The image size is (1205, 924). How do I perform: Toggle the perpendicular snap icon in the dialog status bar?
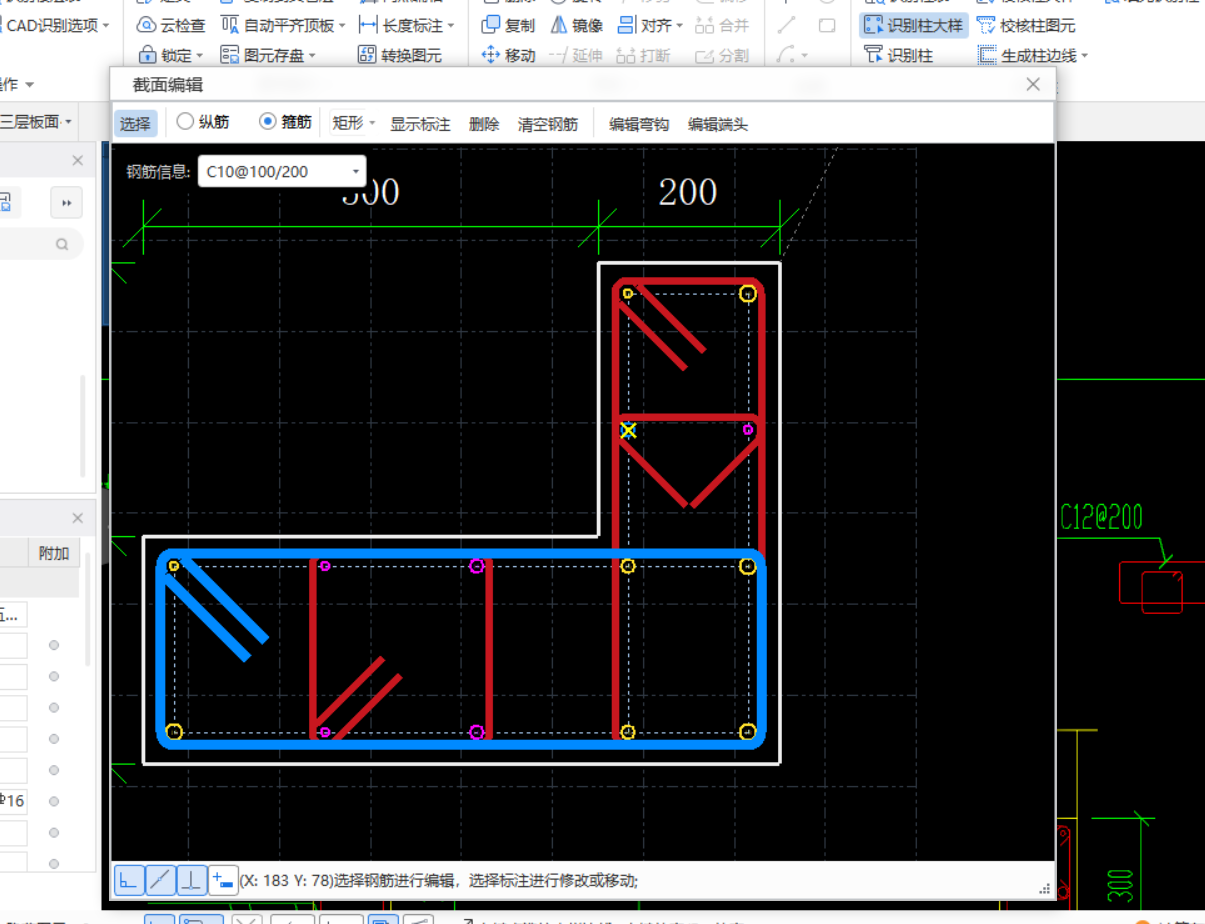[191, 880]
